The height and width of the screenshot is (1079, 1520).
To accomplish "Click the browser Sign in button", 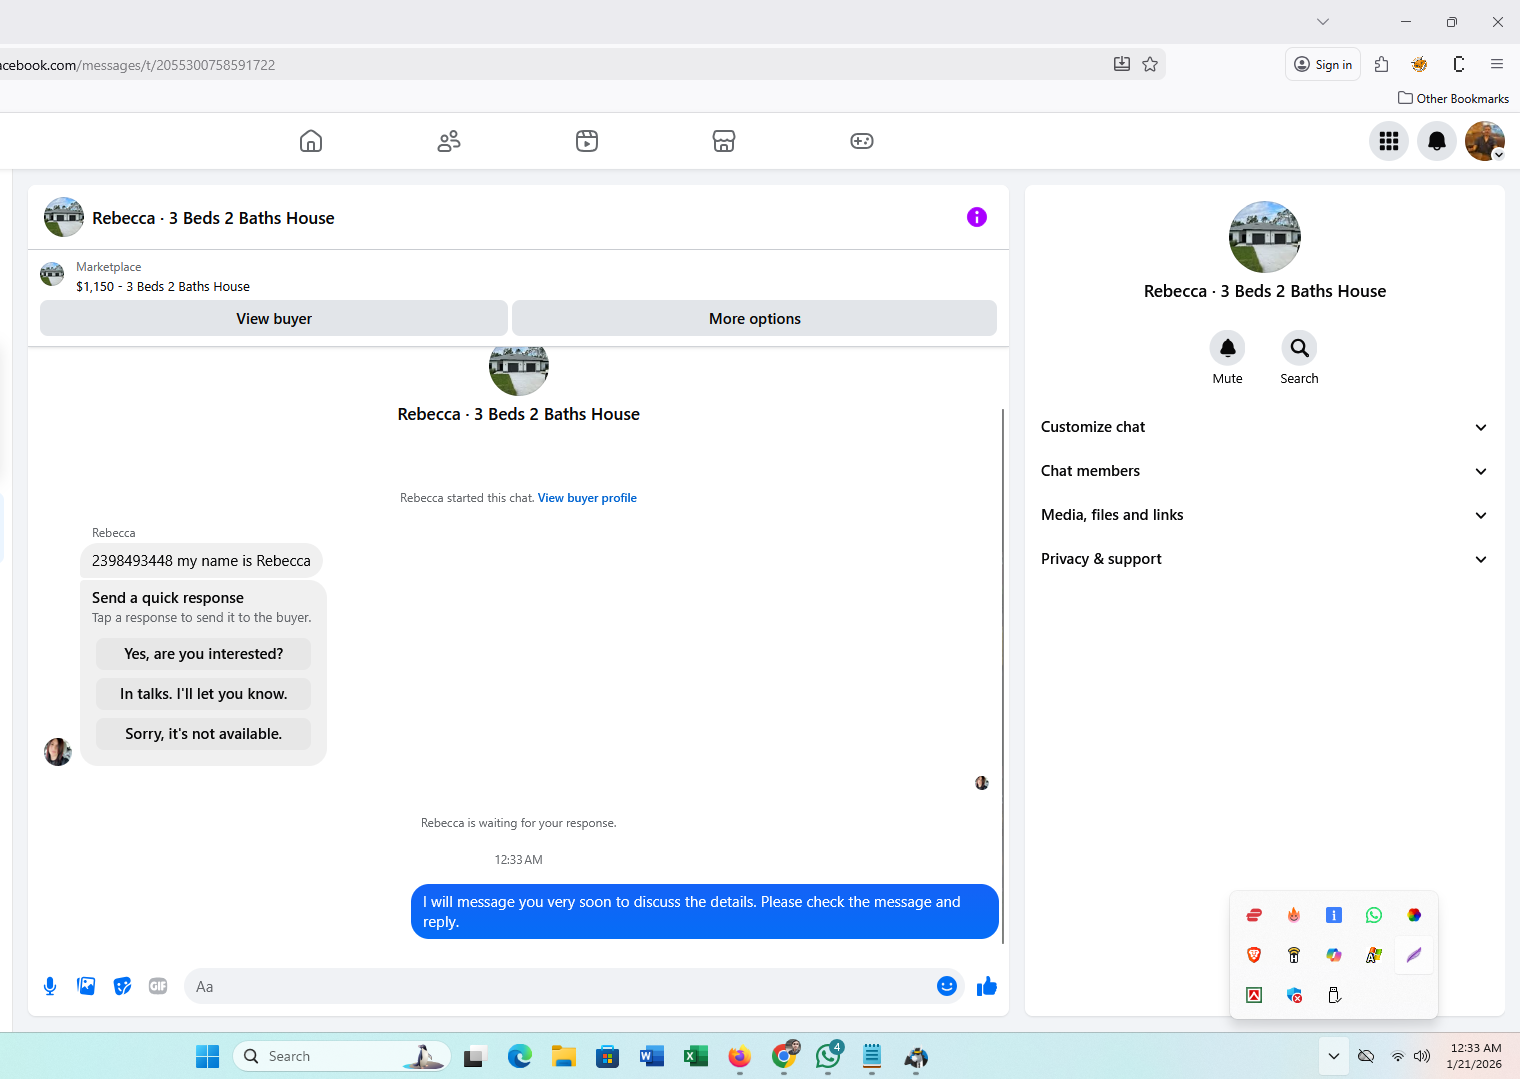I will [1323, 64].
